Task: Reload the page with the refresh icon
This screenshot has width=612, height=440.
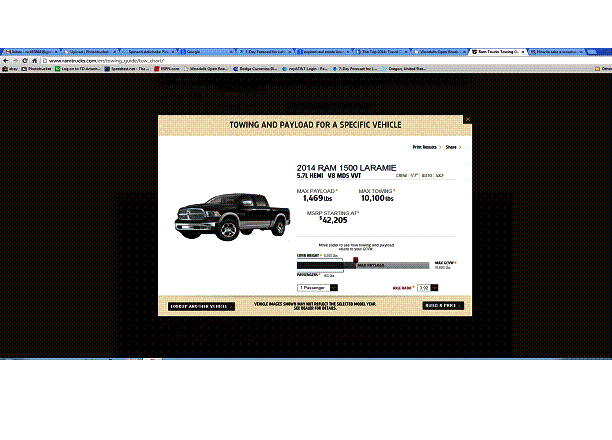Action: click(x=25, y=61)
